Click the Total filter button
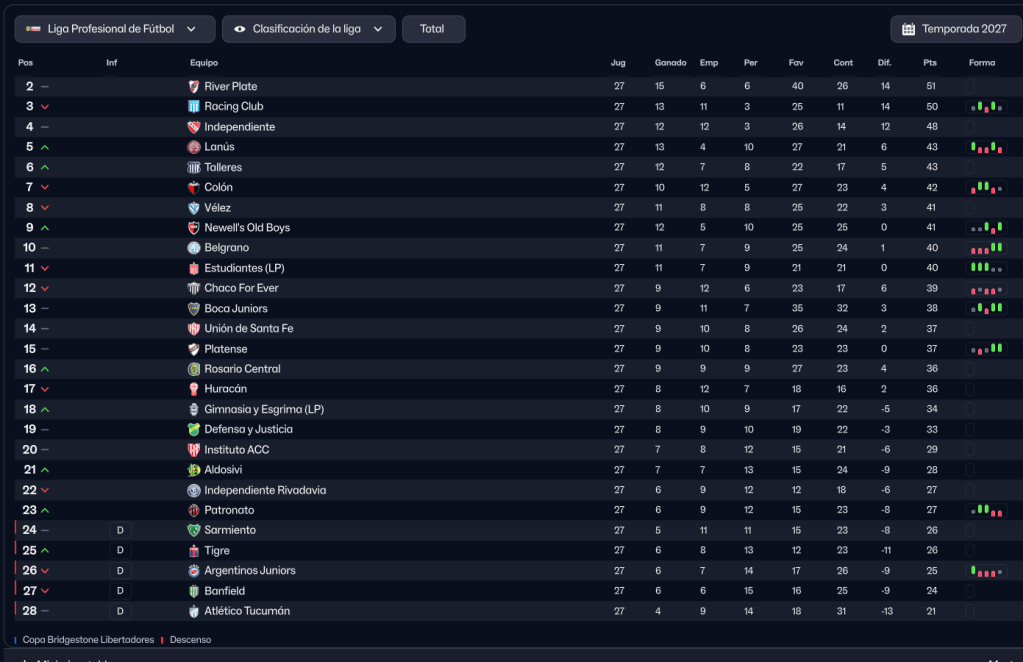1023x662 pixels. click(x=433, y=29)
